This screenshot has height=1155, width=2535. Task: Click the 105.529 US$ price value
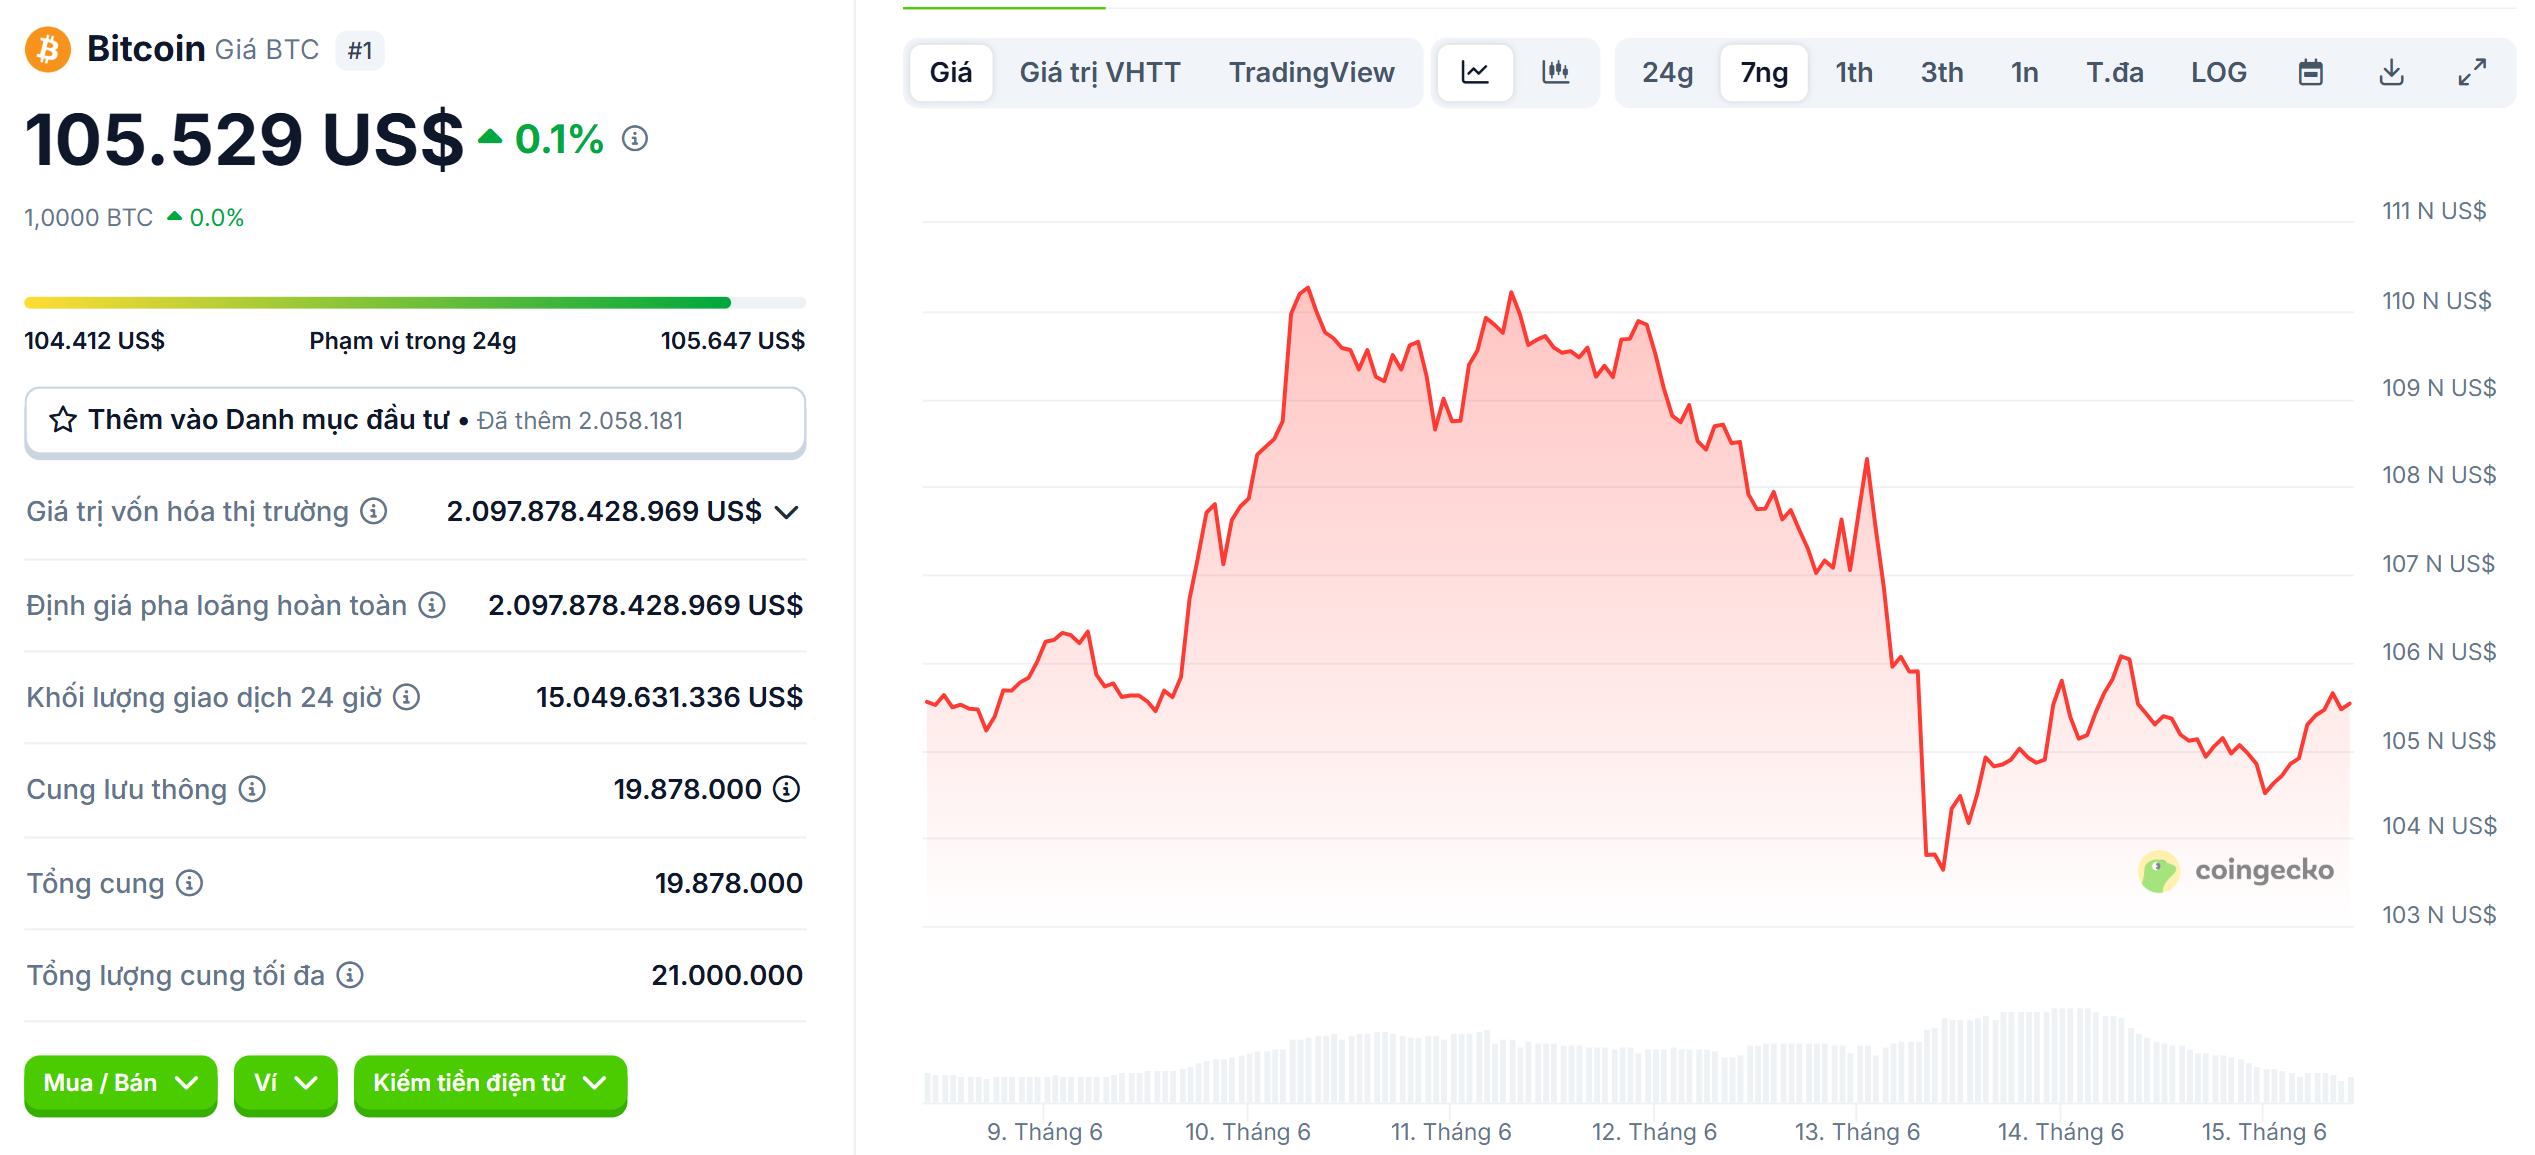pos(244,139)
